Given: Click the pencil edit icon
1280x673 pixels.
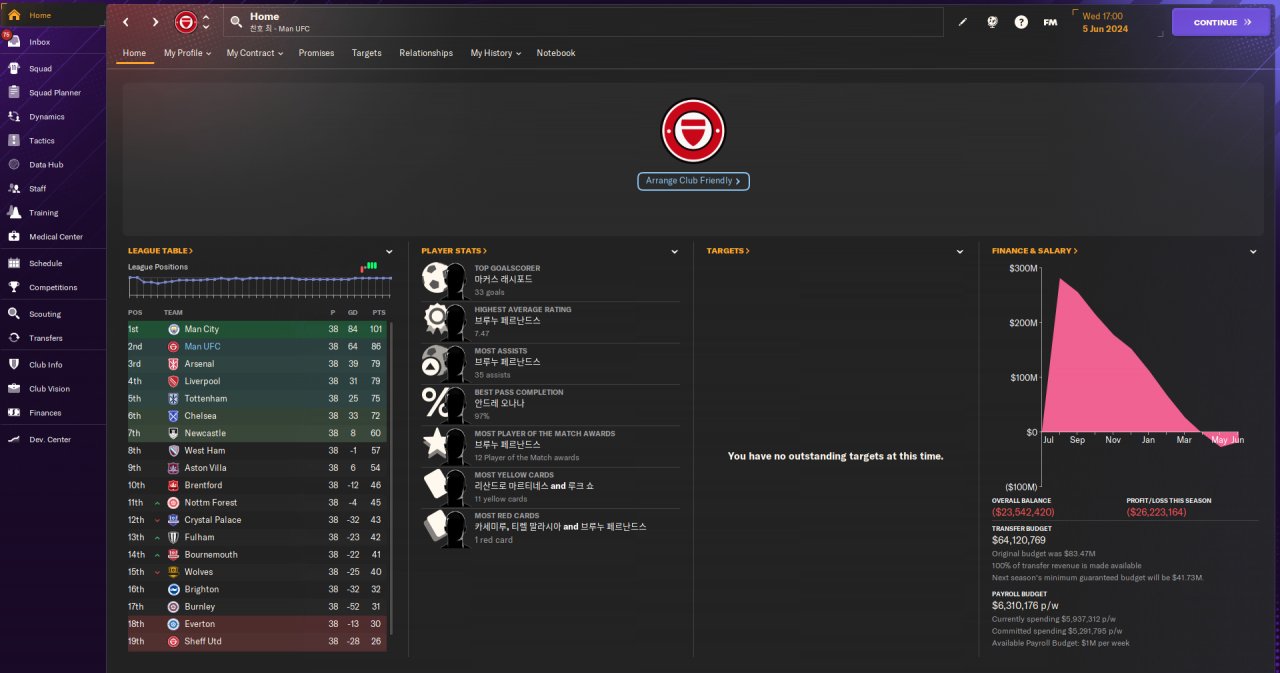Looking at the screenshot, I should [x=963, y=22].
